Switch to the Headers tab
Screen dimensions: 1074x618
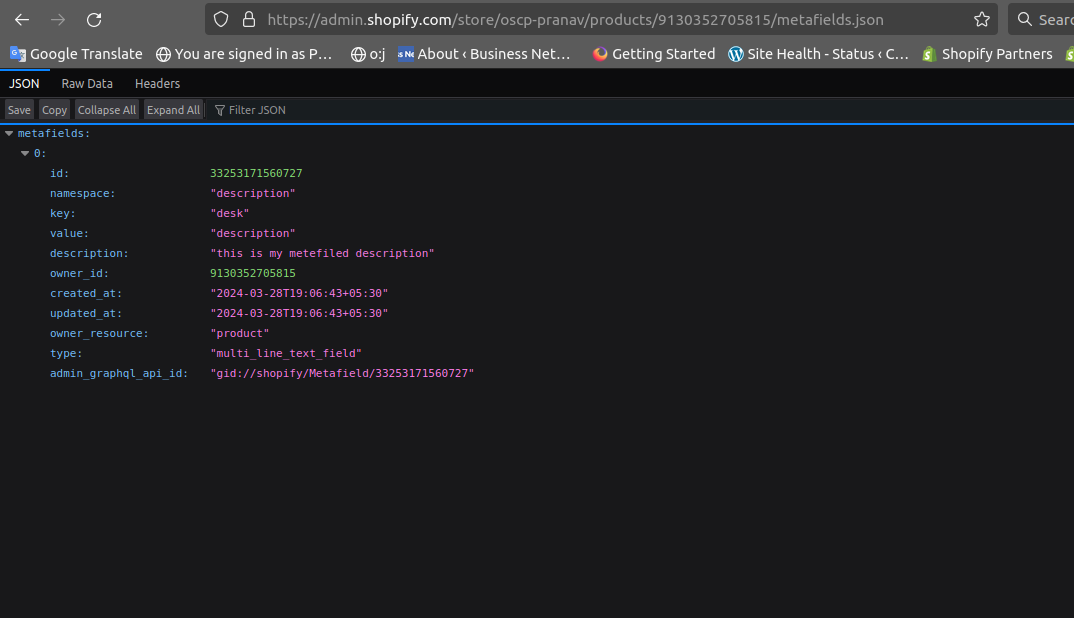point(157,84)
